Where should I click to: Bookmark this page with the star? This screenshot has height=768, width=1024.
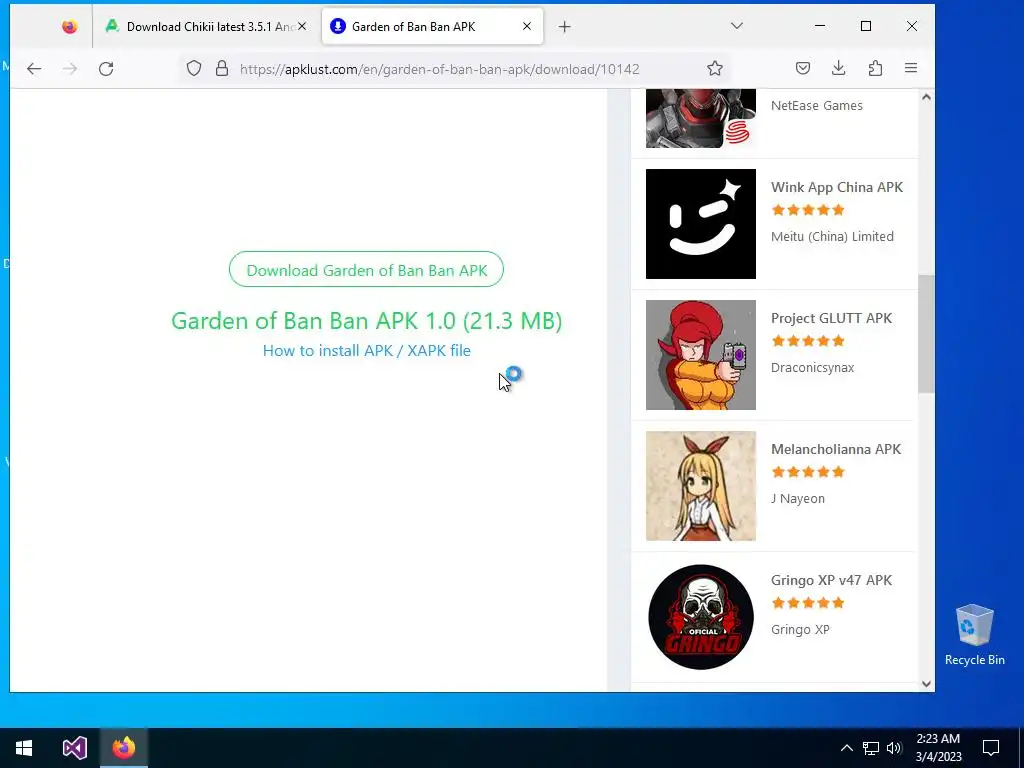coord(714,69)
